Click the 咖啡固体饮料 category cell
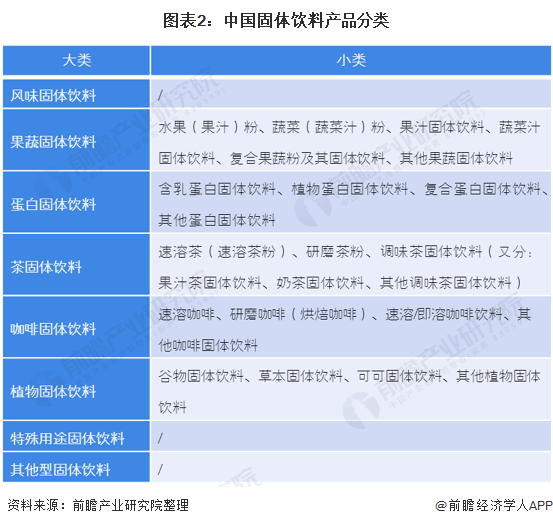 point(77,327)
